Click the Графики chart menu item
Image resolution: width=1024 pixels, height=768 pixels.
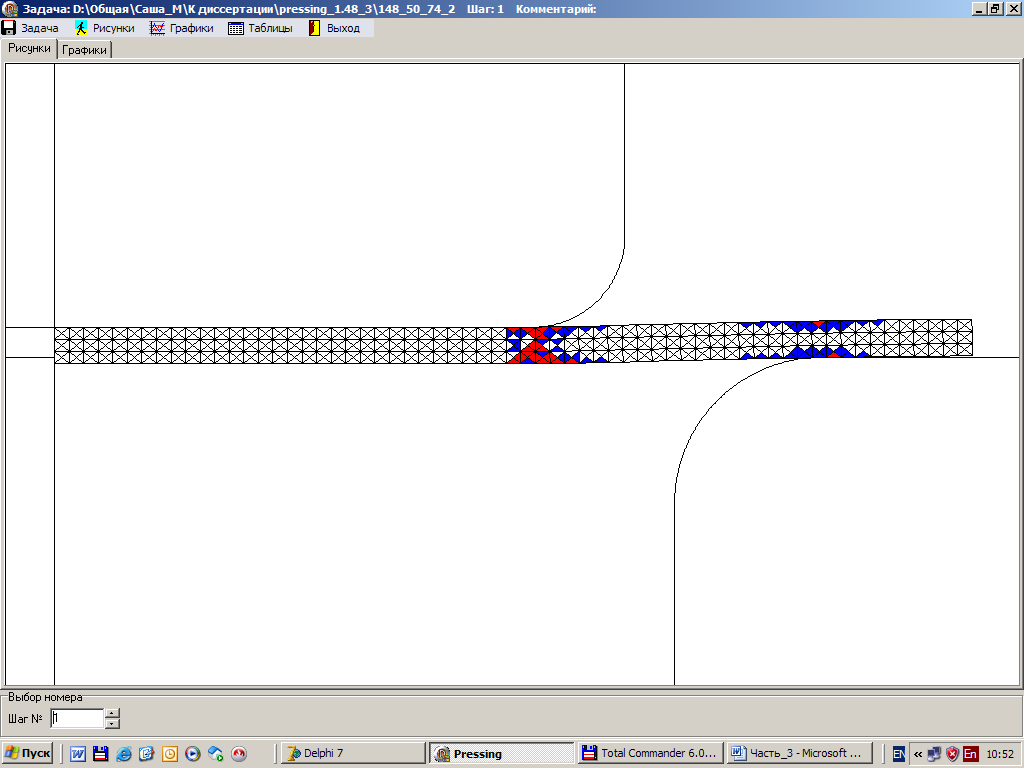tap(182, 28)
